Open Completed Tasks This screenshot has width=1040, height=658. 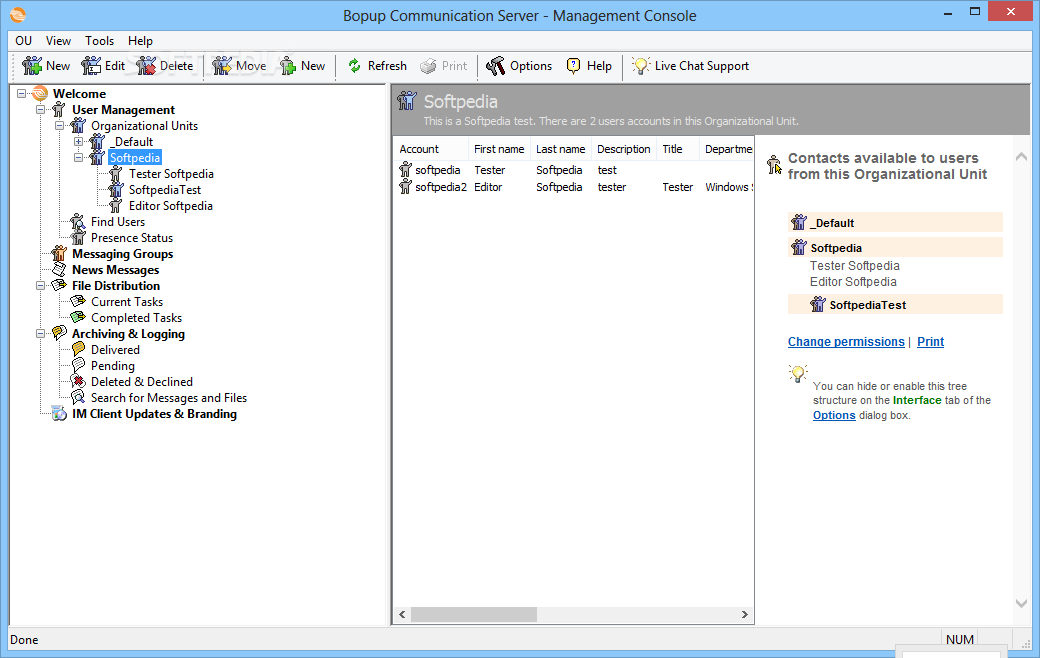(x=136, y=318)
